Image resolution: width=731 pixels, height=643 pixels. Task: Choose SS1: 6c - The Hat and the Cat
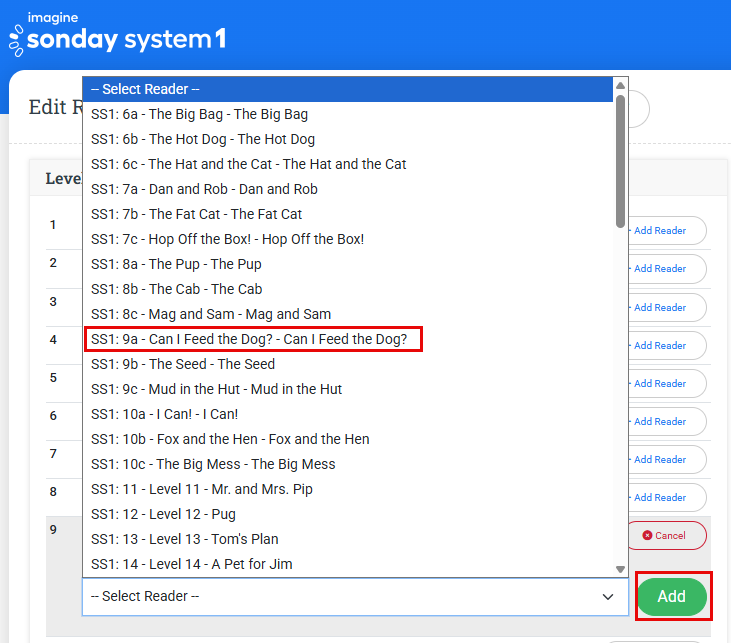(348, 164)
